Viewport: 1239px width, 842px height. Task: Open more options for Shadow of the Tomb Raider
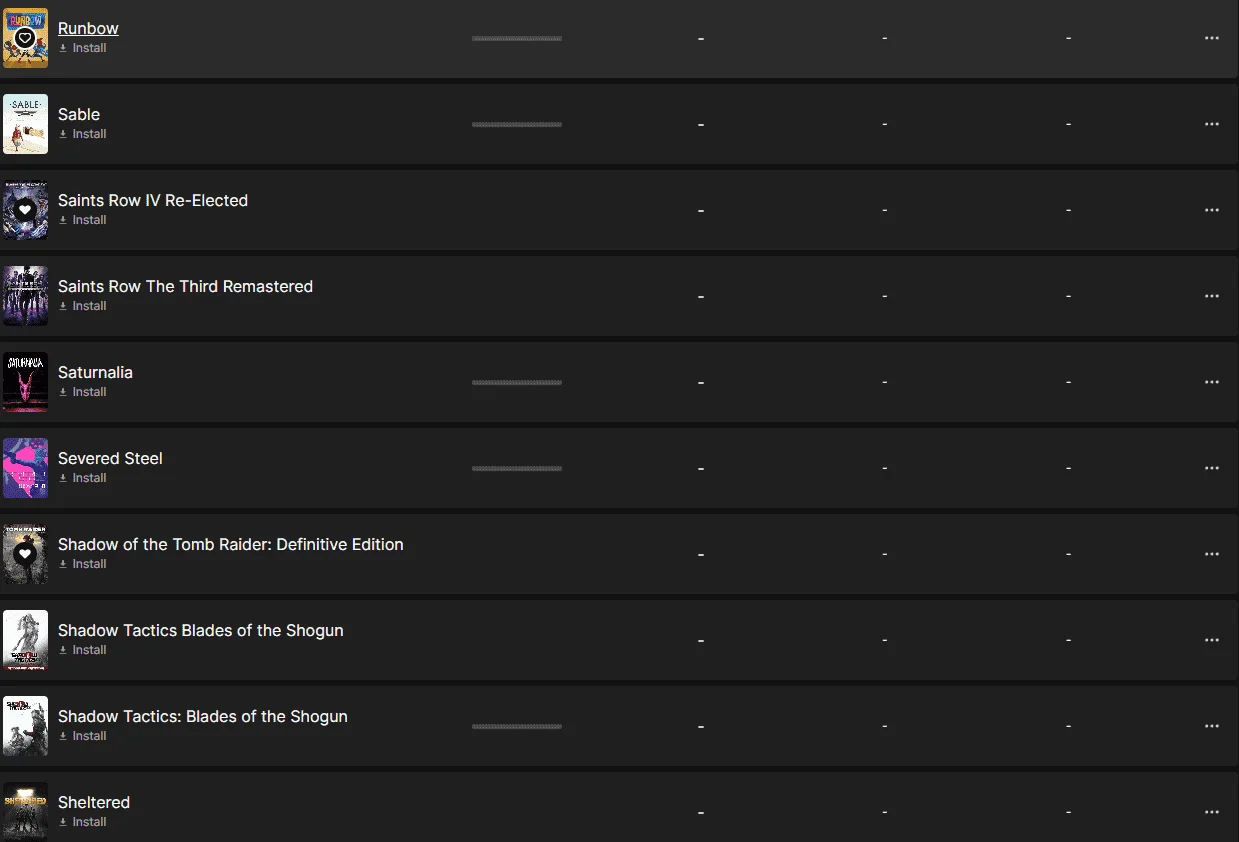coord(1212,554)
